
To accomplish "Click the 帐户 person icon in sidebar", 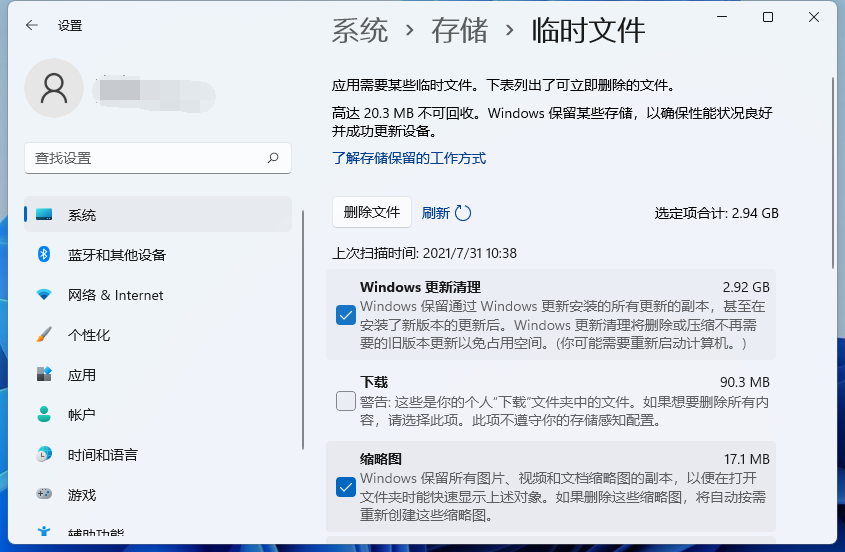I will [x=44, y=415].
